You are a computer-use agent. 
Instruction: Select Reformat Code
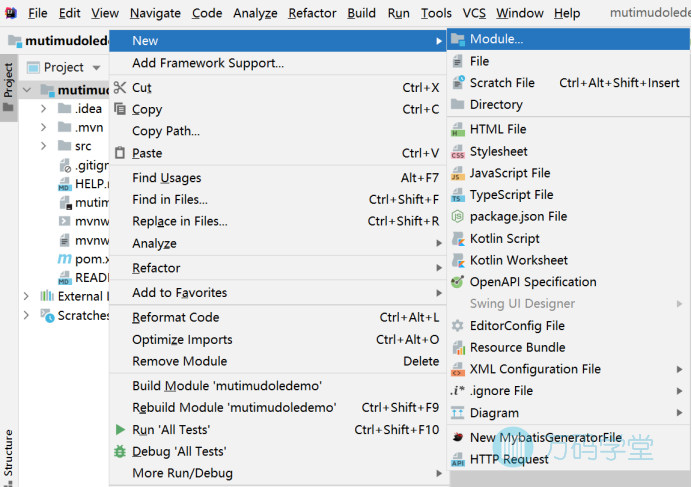click(278, 317)
